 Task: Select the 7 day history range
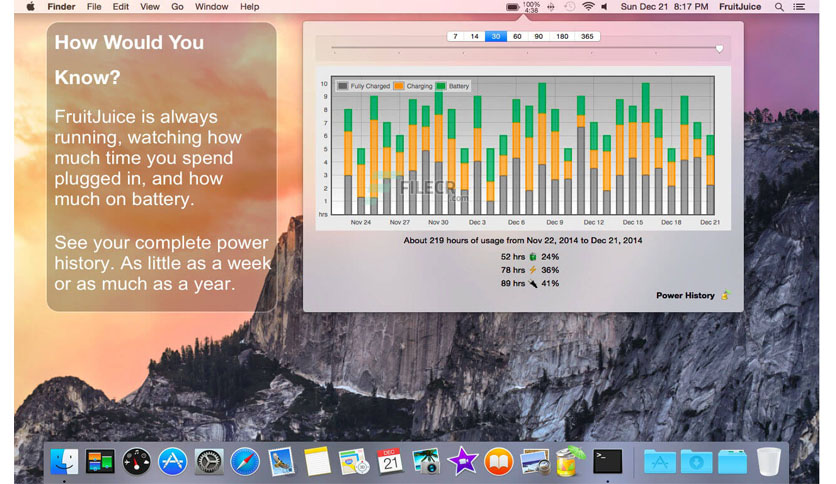coord(455,36)
